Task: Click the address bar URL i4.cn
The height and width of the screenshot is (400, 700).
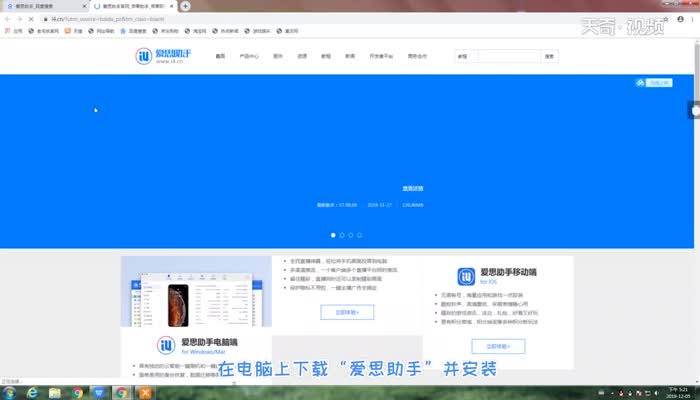Action: pyautogui.click(x=108, y=19)
